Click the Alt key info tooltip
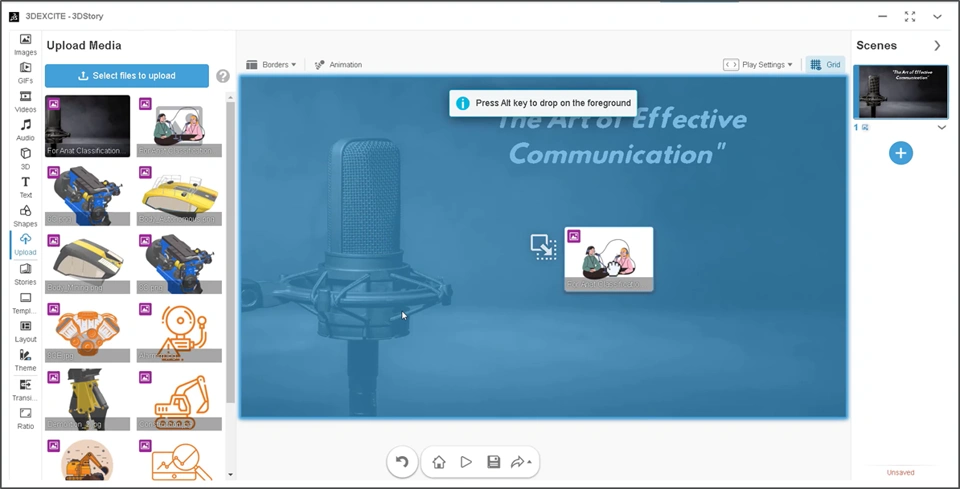The width and height of the screenshot is (960, 489). coord(543,103)
